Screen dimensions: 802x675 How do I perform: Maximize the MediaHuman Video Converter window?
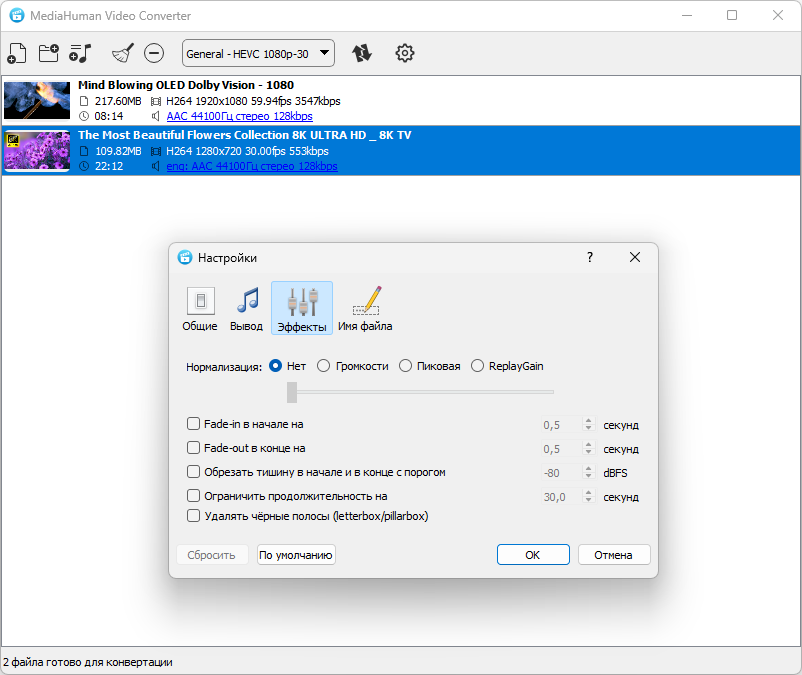click(x=732, y=15)
